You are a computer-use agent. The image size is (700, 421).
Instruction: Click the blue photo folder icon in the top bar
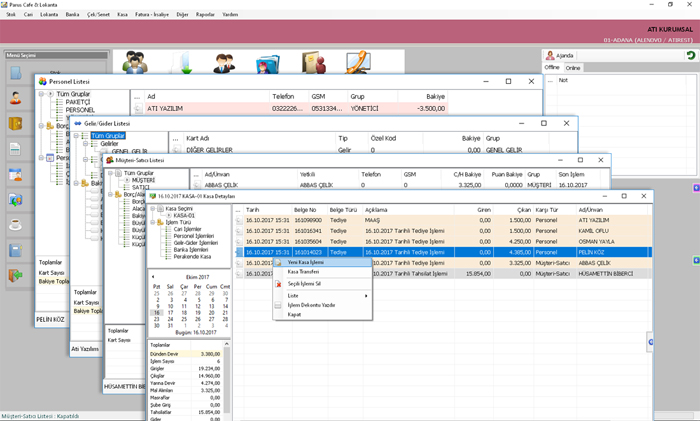268,63
